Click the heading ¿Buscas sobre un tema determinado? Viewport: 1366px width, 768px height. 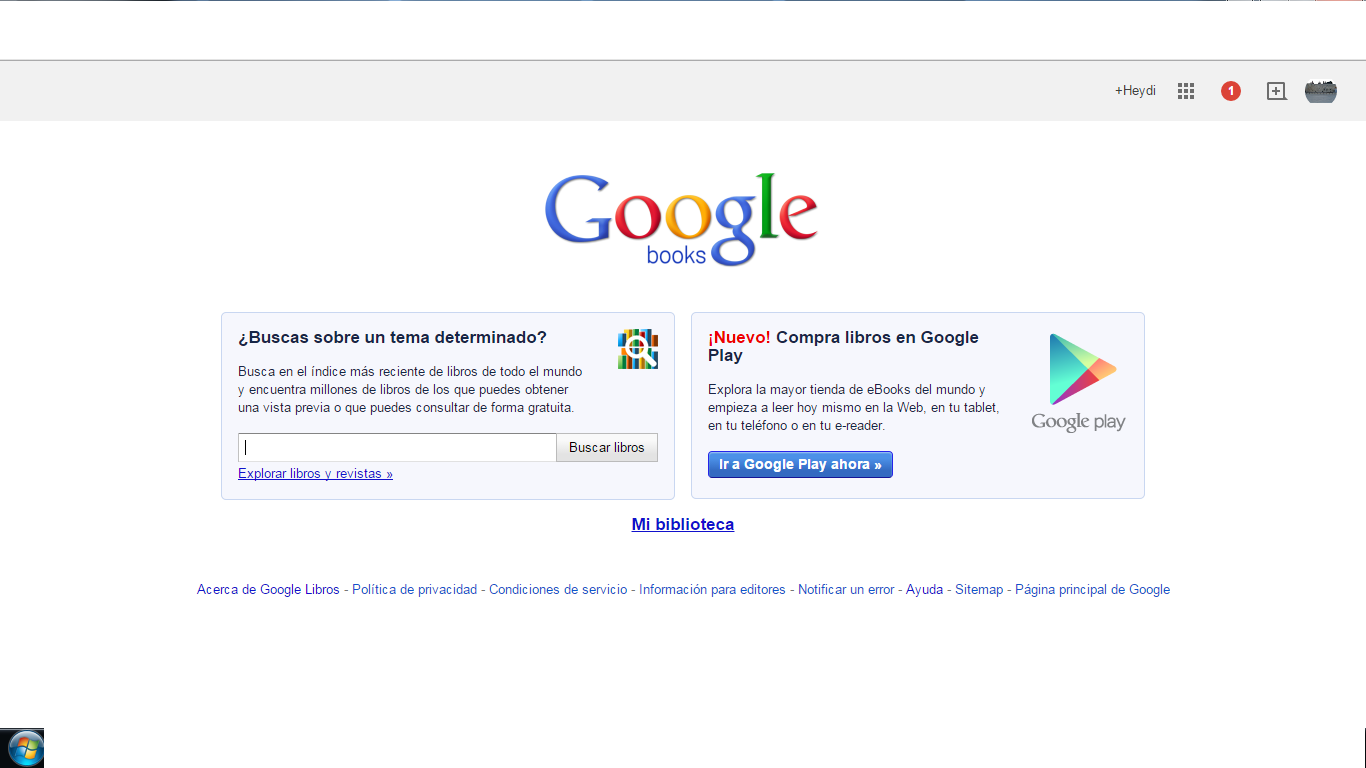point(392,337)
